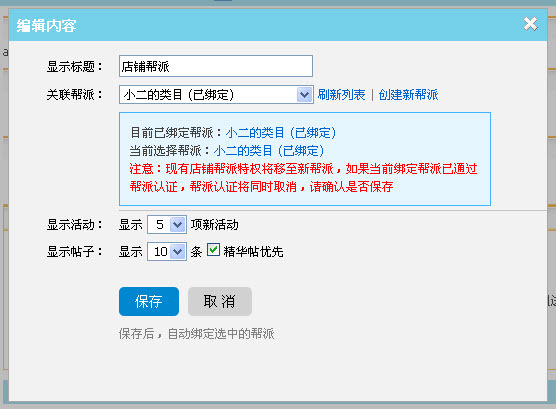Open 目前已绑定帮派 小二的类目 link
Image resolution: width=556 pixels, height=409 pixels.
click(x=281, y=133)
